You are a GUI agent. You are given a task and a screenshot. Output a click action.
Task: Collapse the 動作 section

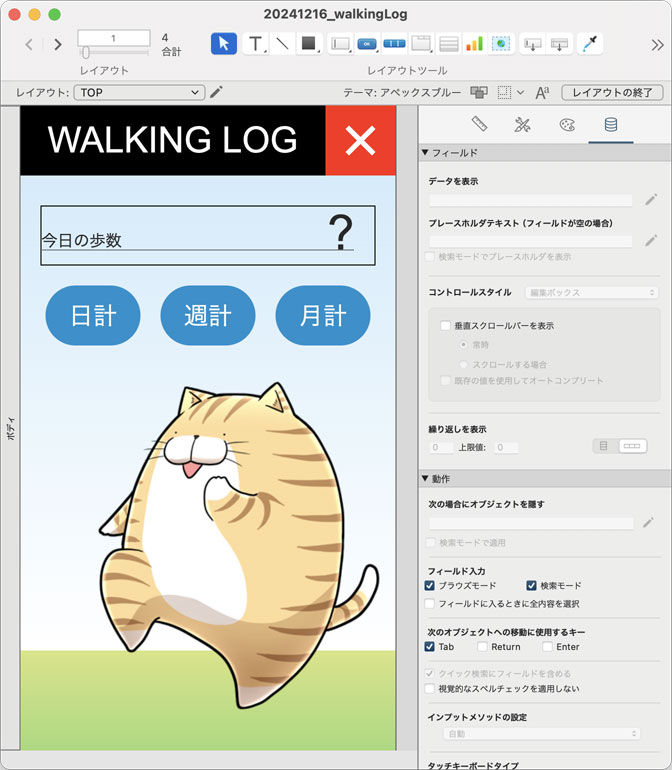[x=425, y=478]
